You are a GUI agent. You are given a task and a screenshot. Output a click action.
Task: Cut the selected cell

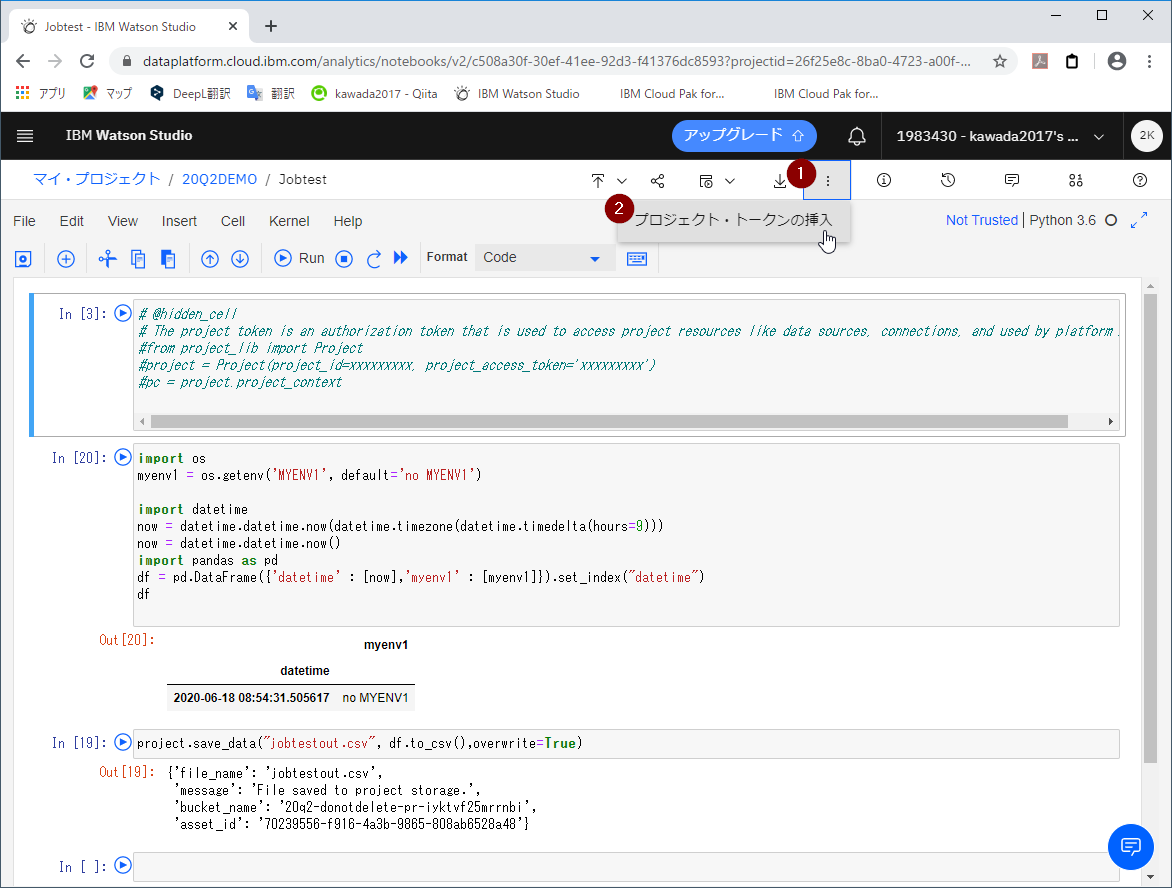(x=108, y=259)
